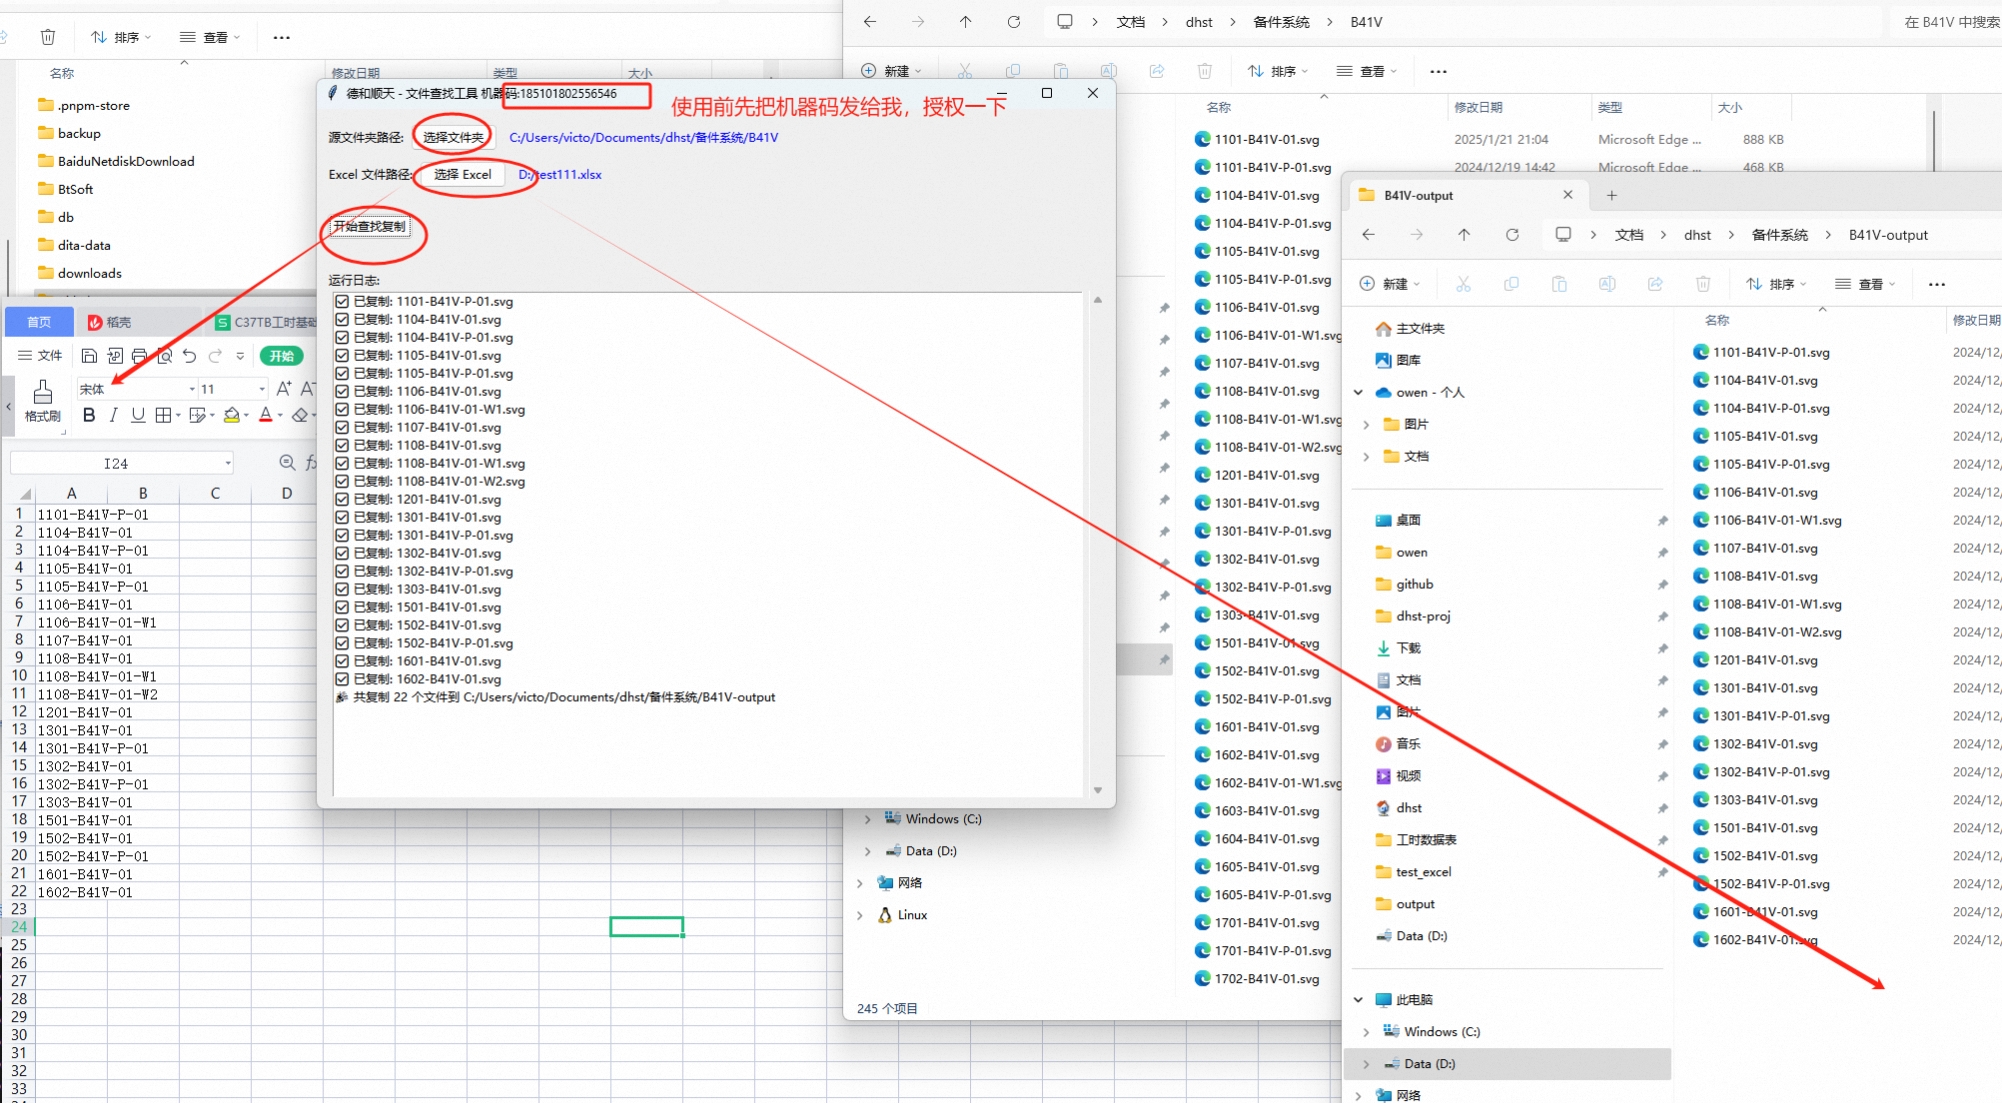This screenshot has height=1103, width=2002.
Task: Click the 开始查找复制 button
Action: coord(370,227)
